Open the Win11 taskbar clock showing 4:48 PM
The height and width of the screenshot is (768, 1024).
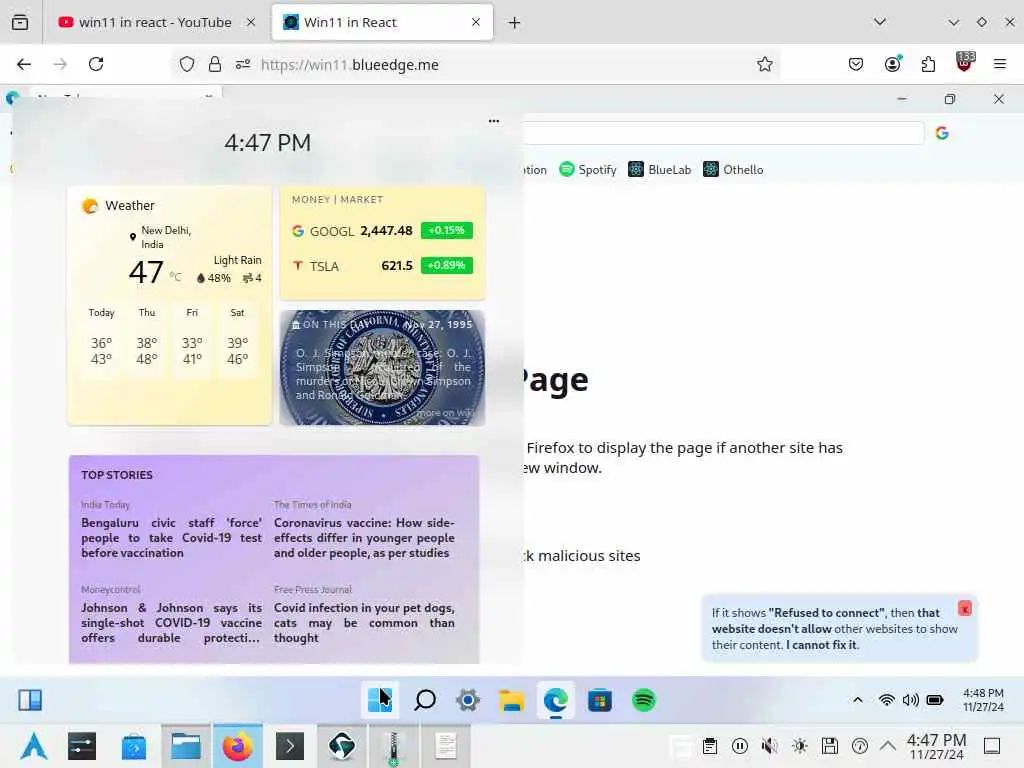point(983,700)
